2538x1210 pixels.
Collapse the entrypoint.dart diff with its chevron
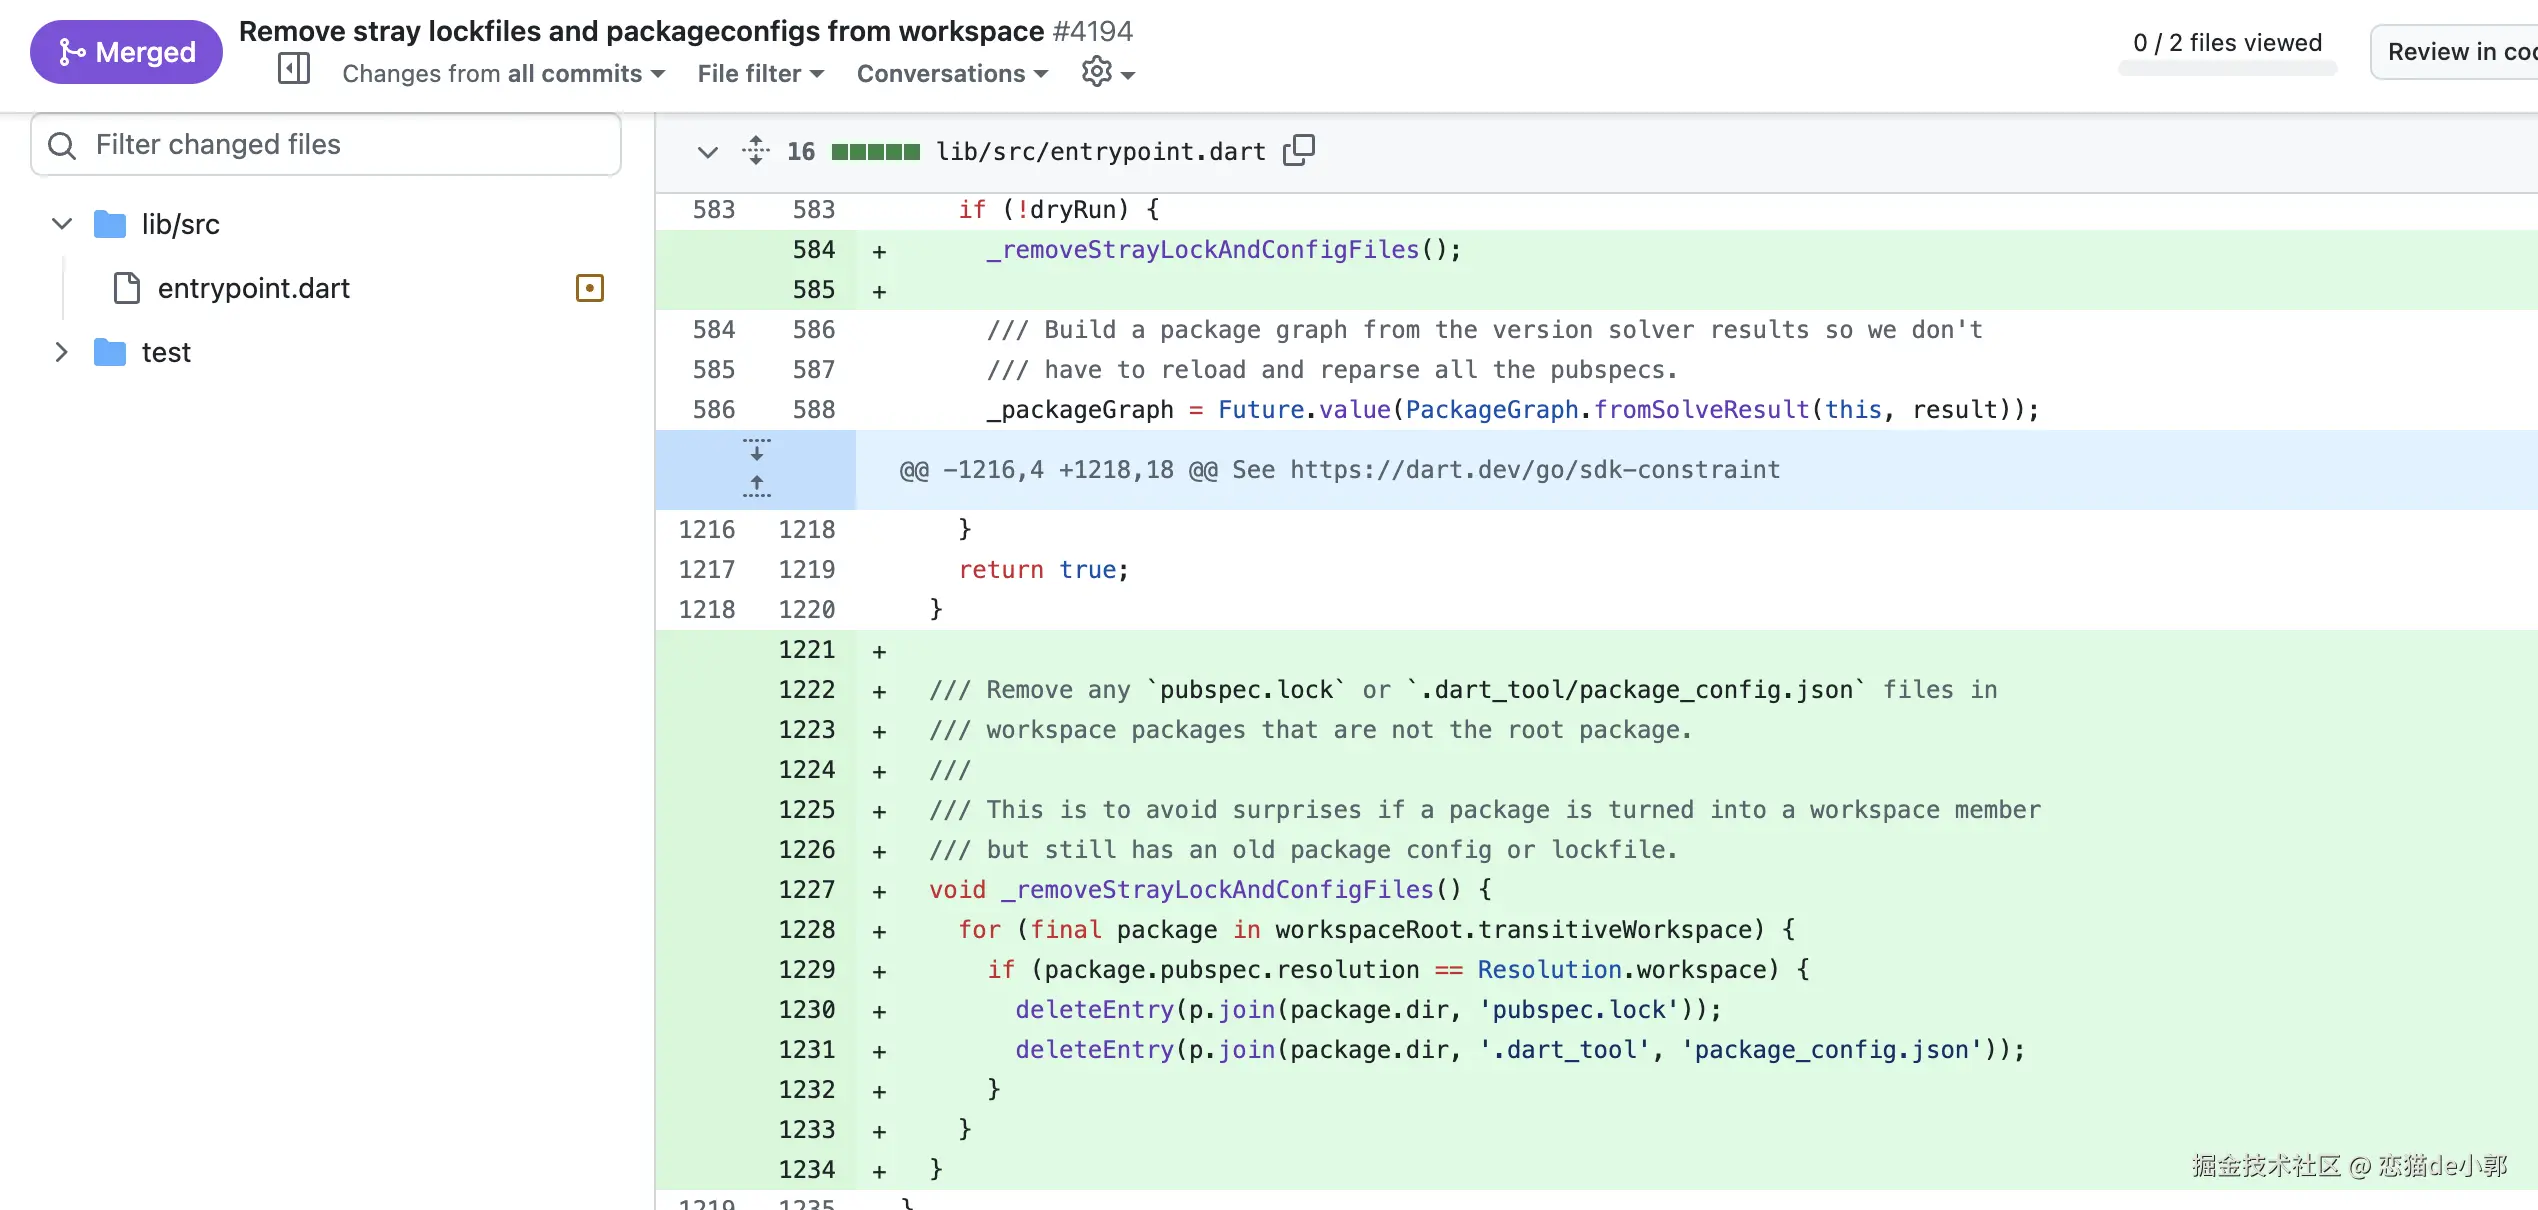click(707, 152)
